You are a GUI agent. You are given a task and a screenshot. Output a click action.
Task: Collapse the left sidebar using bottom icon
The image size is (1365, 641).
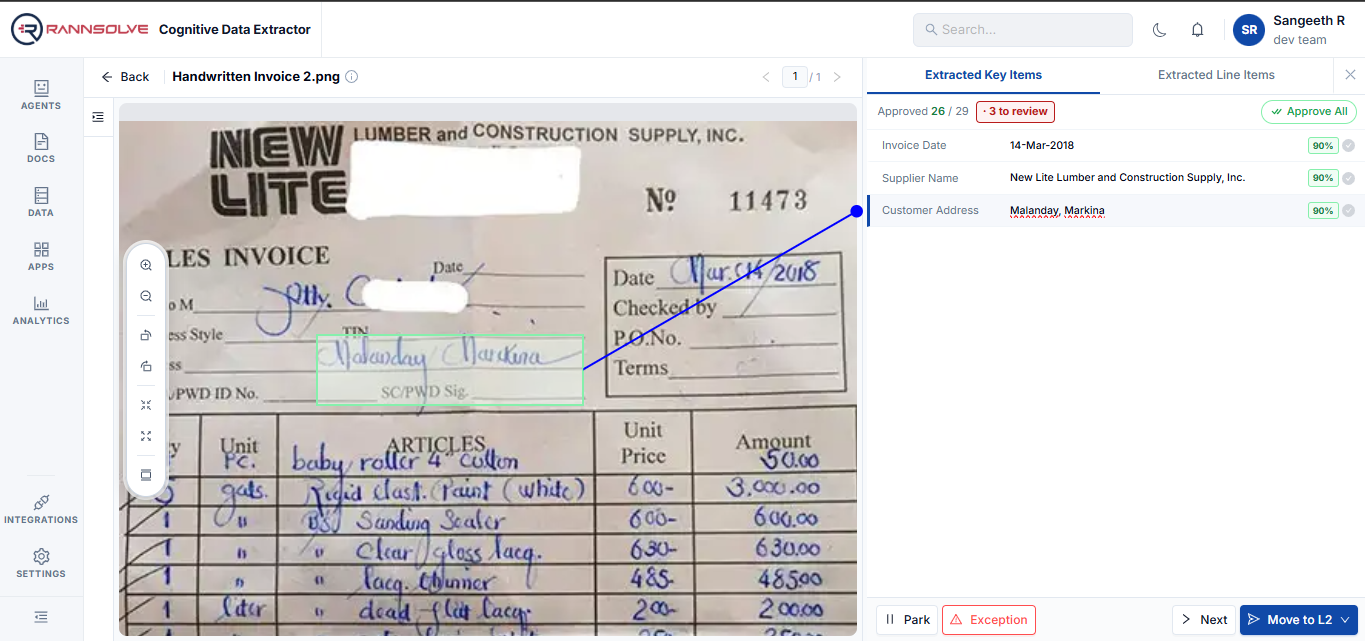tap(41, 617)
